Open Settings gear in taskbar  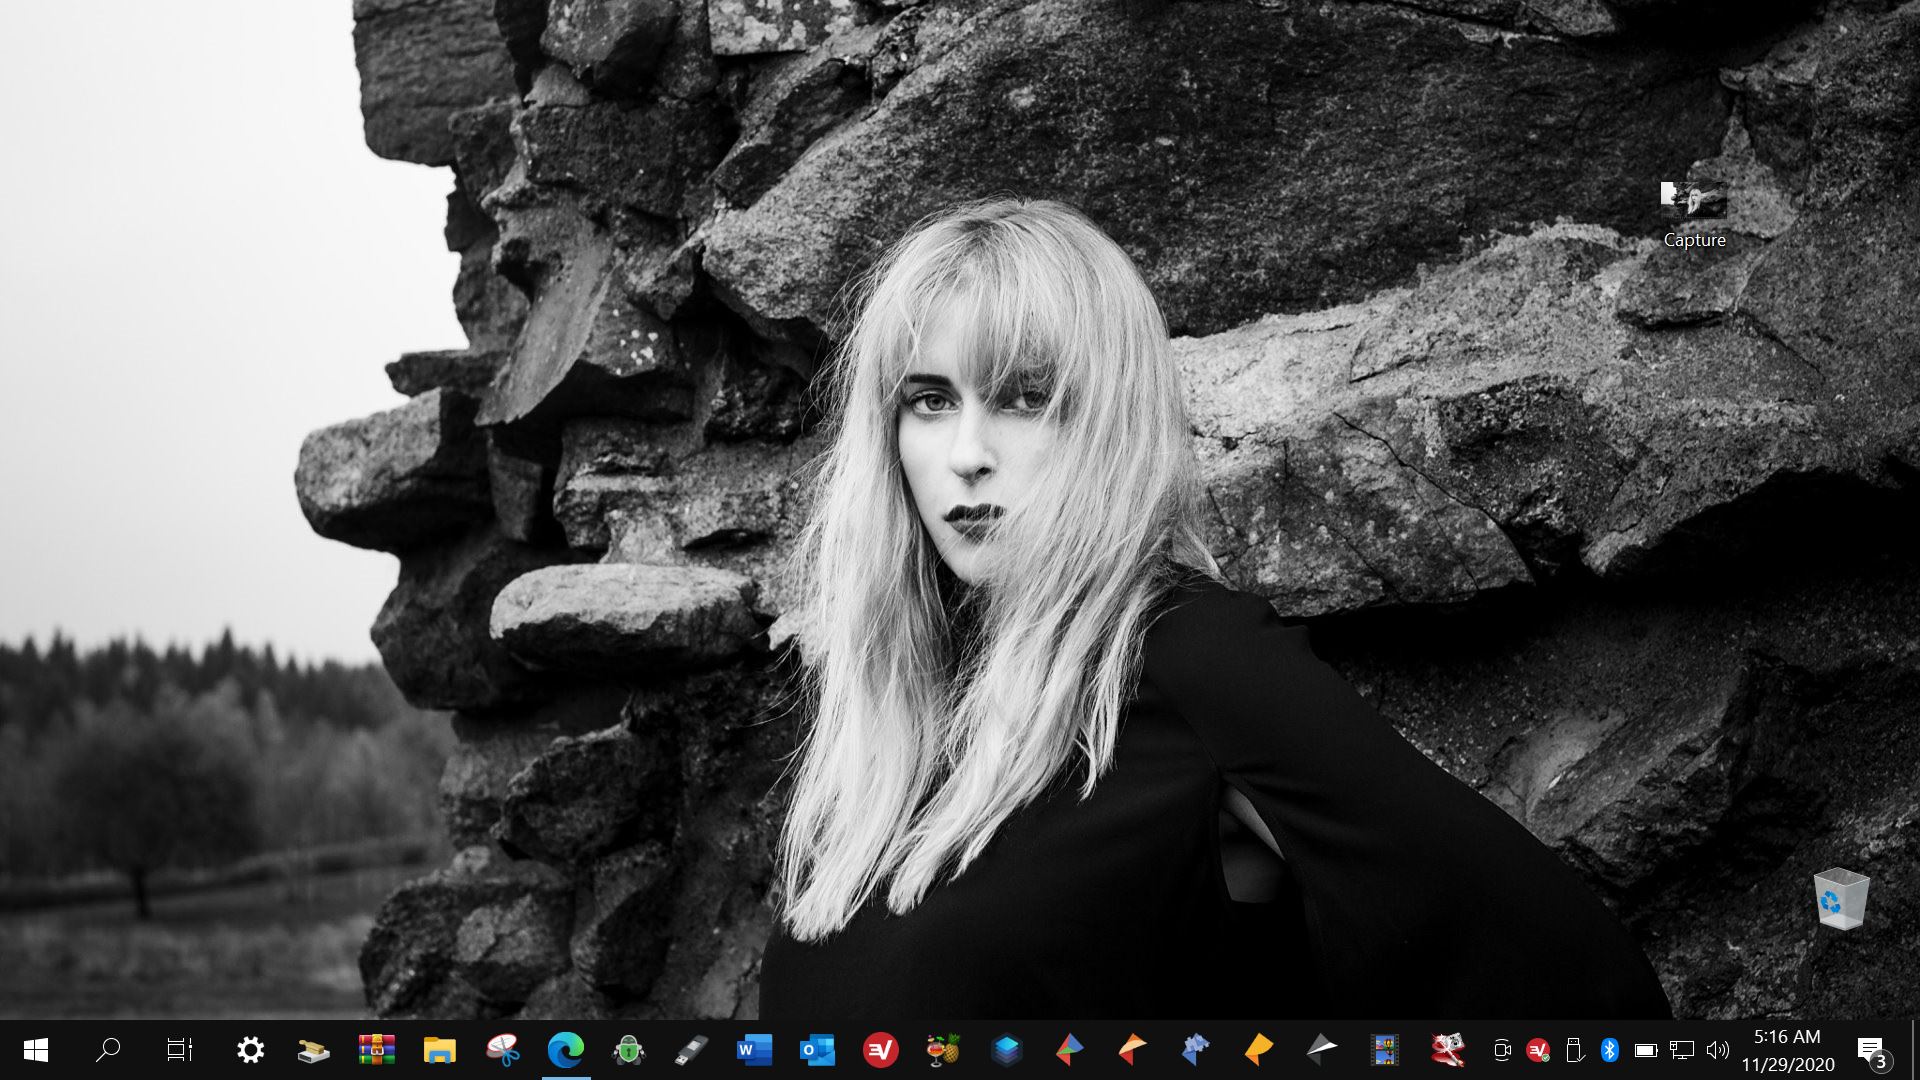[x=250, y=1050]
